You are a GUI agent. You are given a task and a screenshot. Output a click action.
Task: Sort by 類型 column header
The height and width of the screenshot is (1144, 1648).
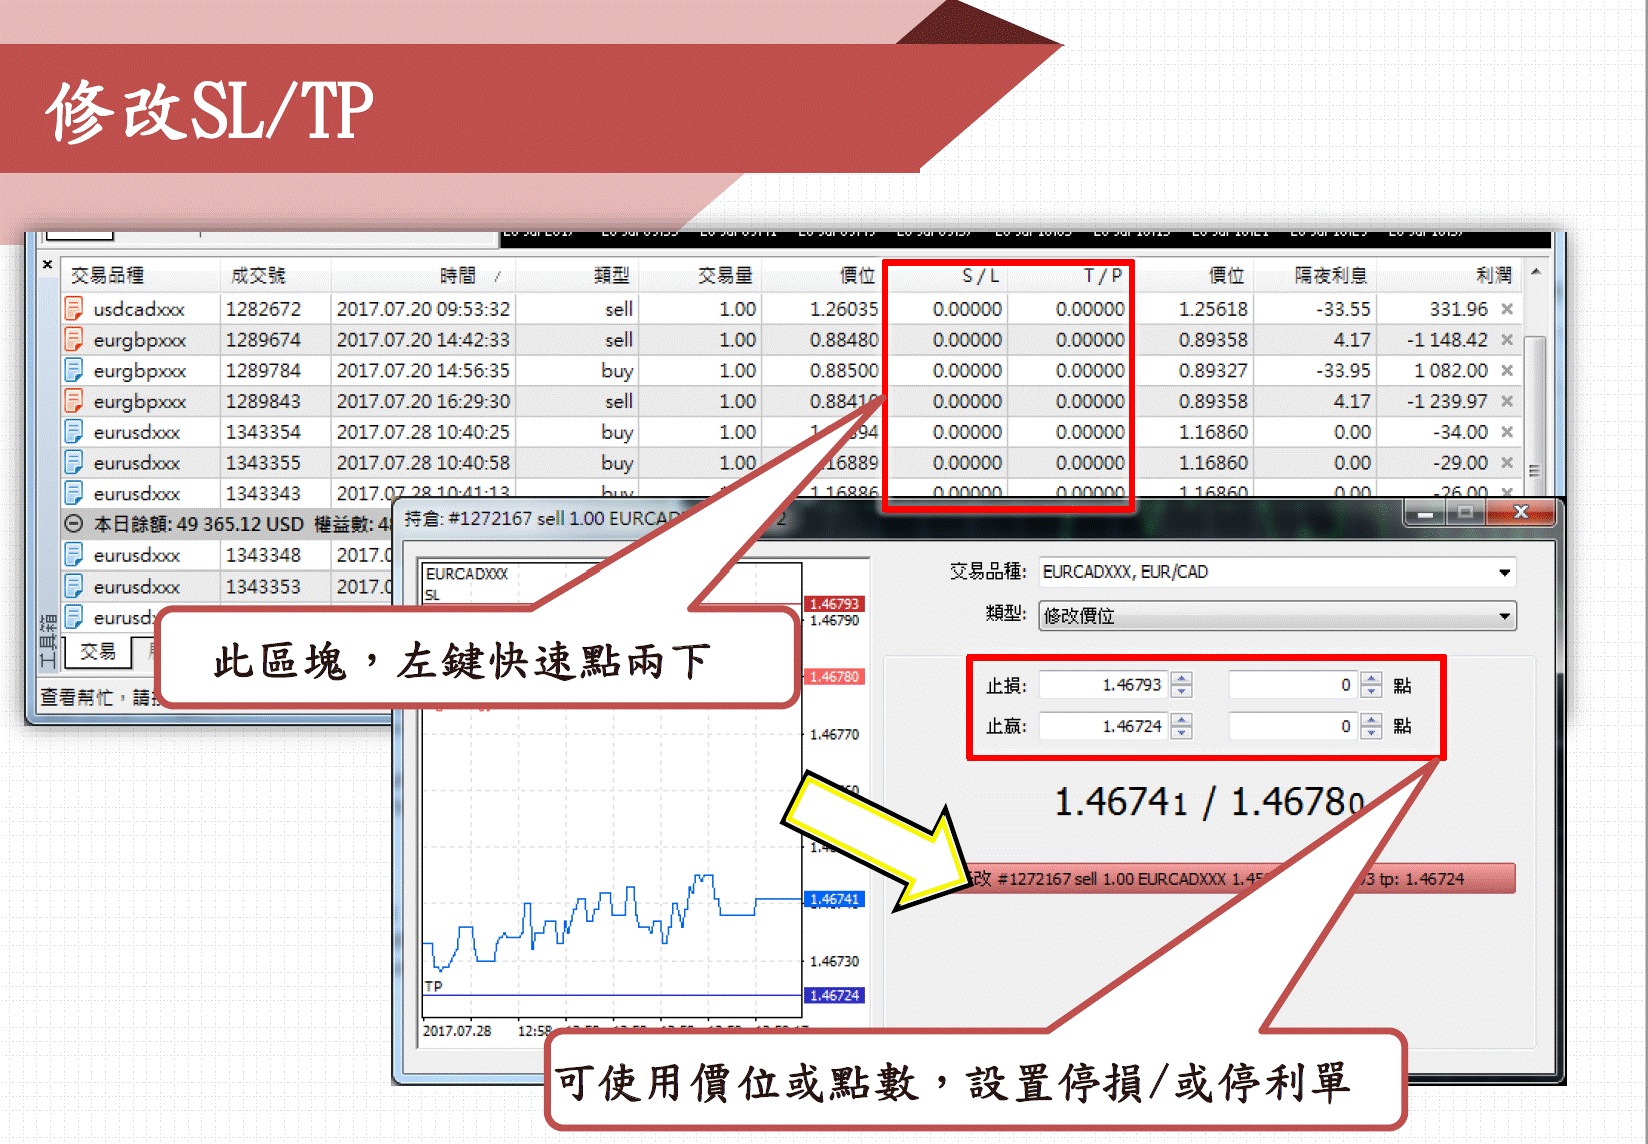(x=577, y=275)
